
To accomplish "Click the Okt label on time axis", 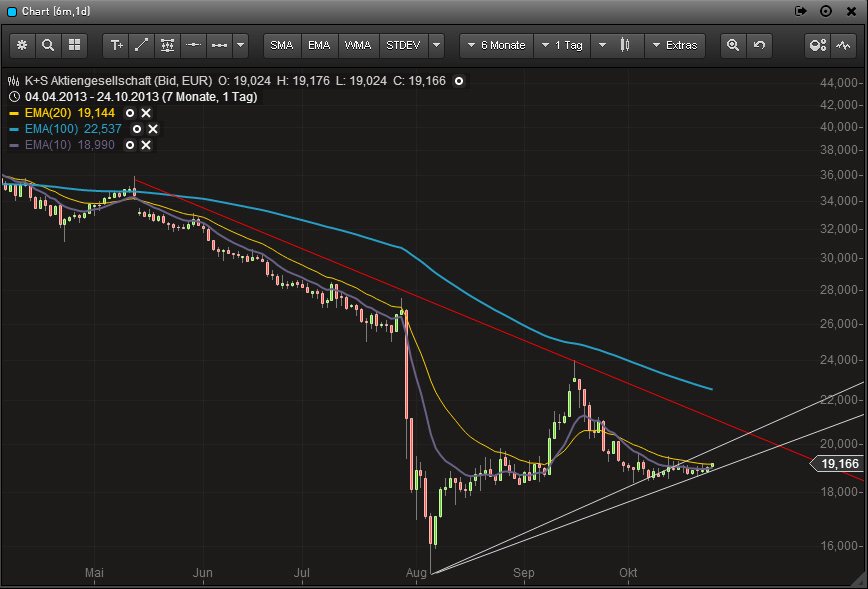I will pos(628,573).
